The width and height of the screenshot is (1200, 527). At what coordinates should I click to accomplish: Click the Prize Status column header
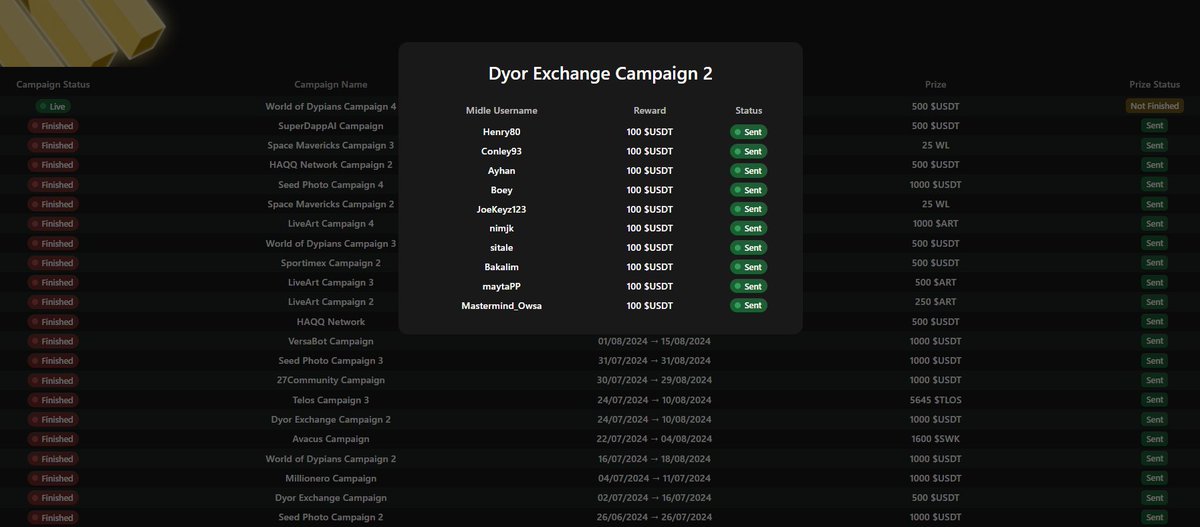tap(1155, 85)
